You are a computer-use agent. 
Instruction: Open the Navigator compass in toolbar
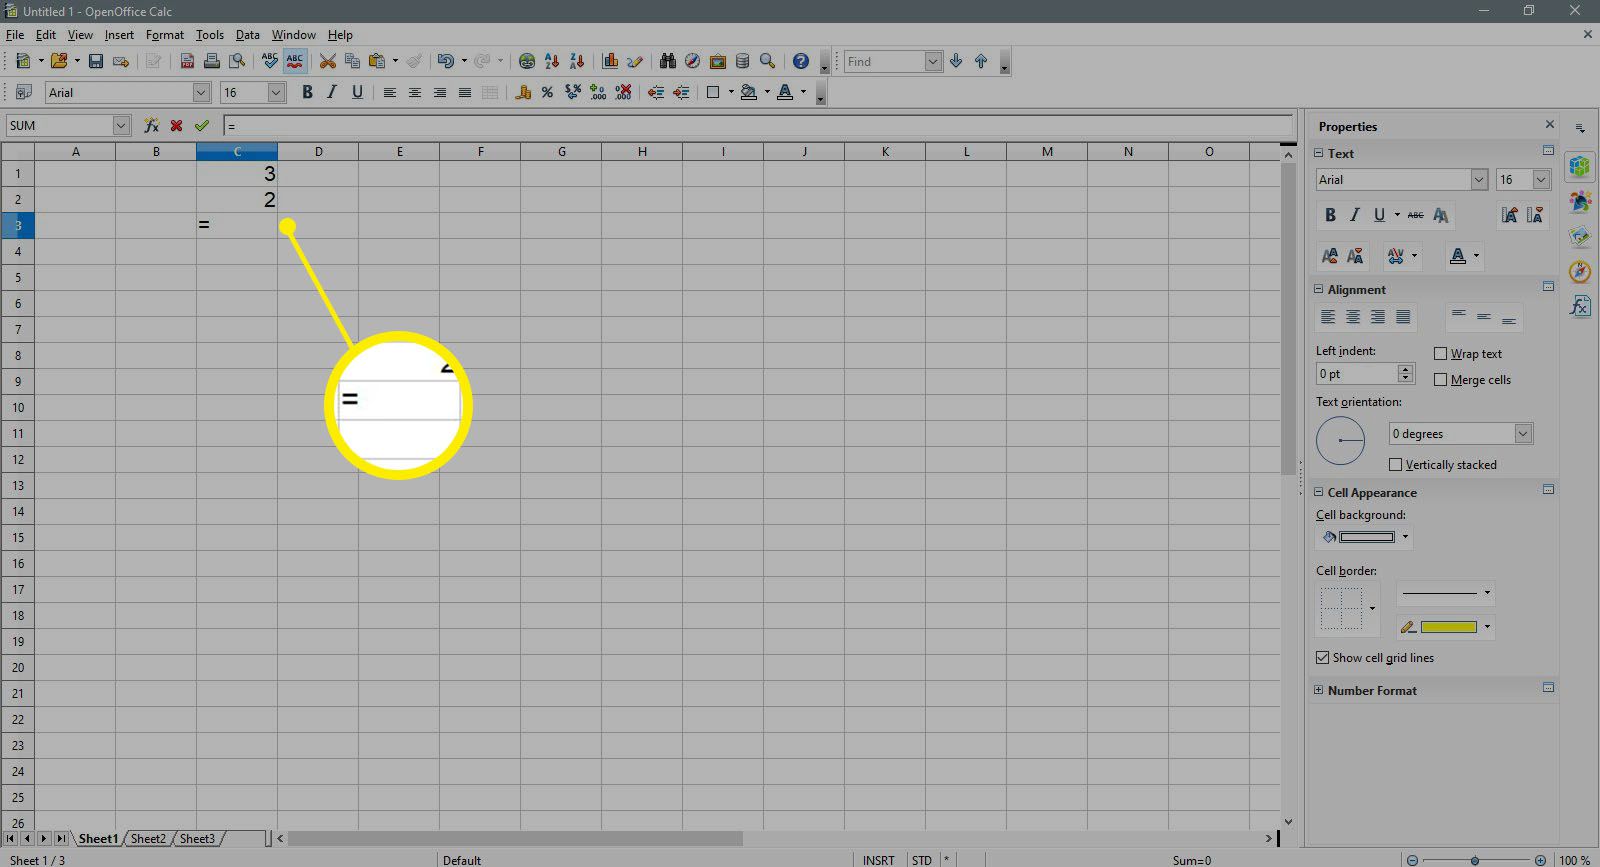pyautogui.click(x=692, y=61)
